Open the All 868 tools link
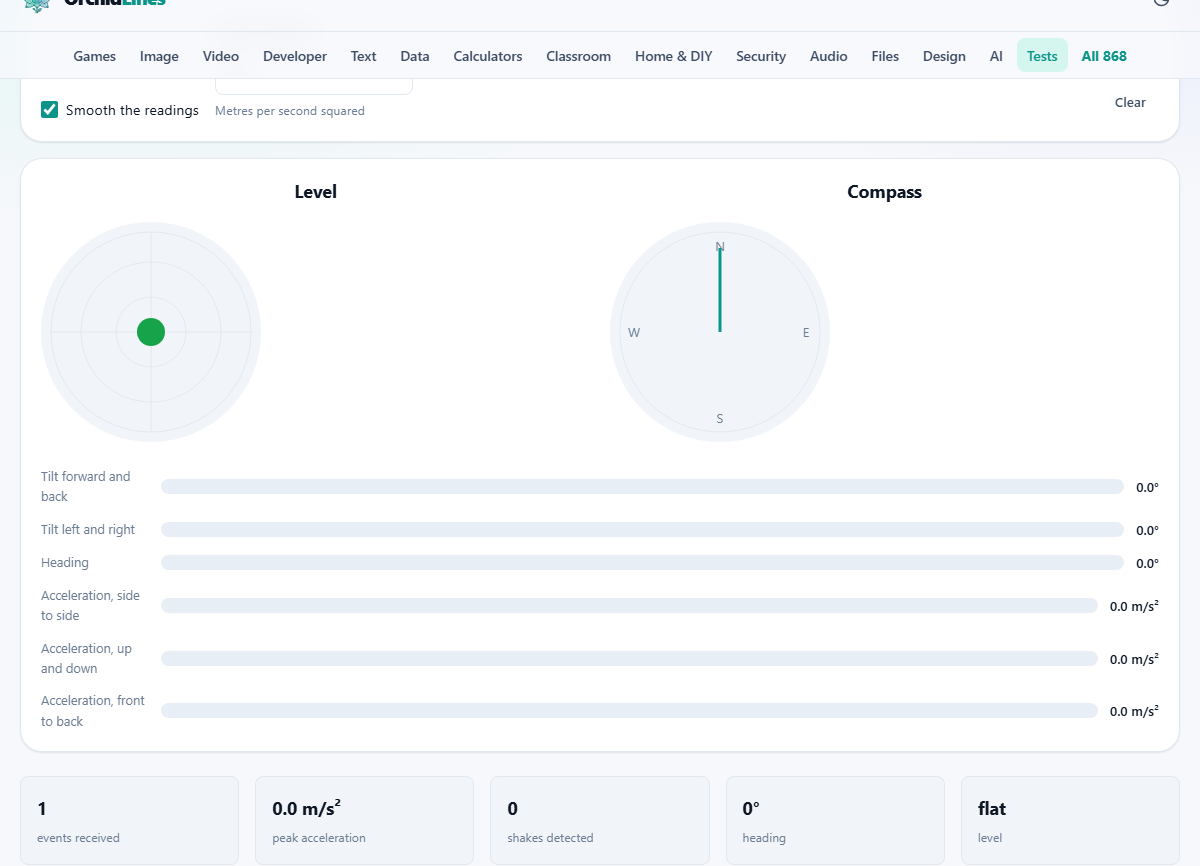Screen dimensions: 1200x866 coord(1104,56)
